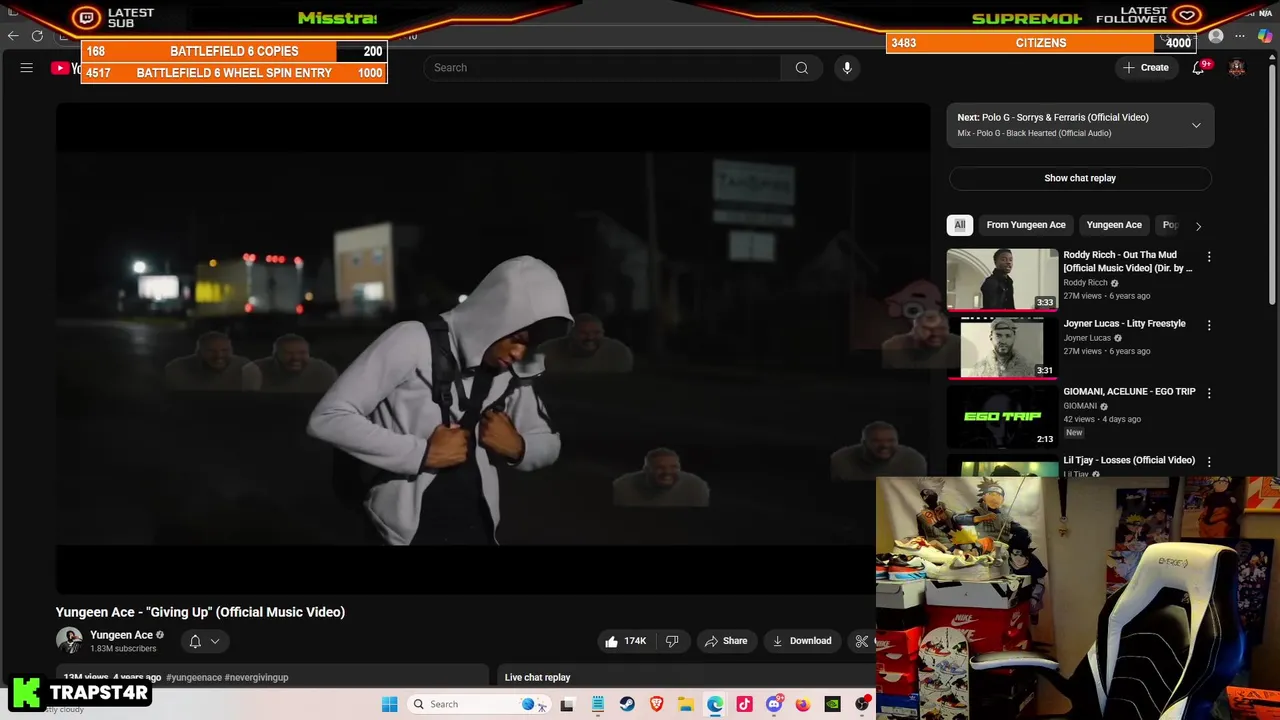Reload the page with the refresh icon
This screenshot has height=720, width=1280.
click(37, 36)
